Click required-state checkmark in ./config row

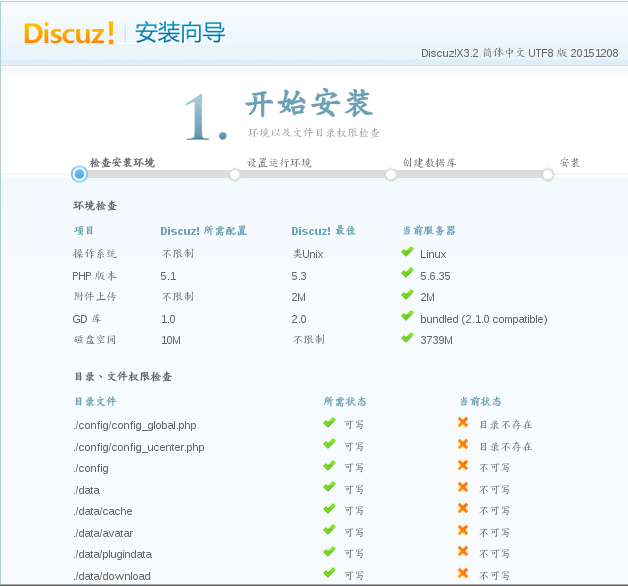tap(329, 465)
